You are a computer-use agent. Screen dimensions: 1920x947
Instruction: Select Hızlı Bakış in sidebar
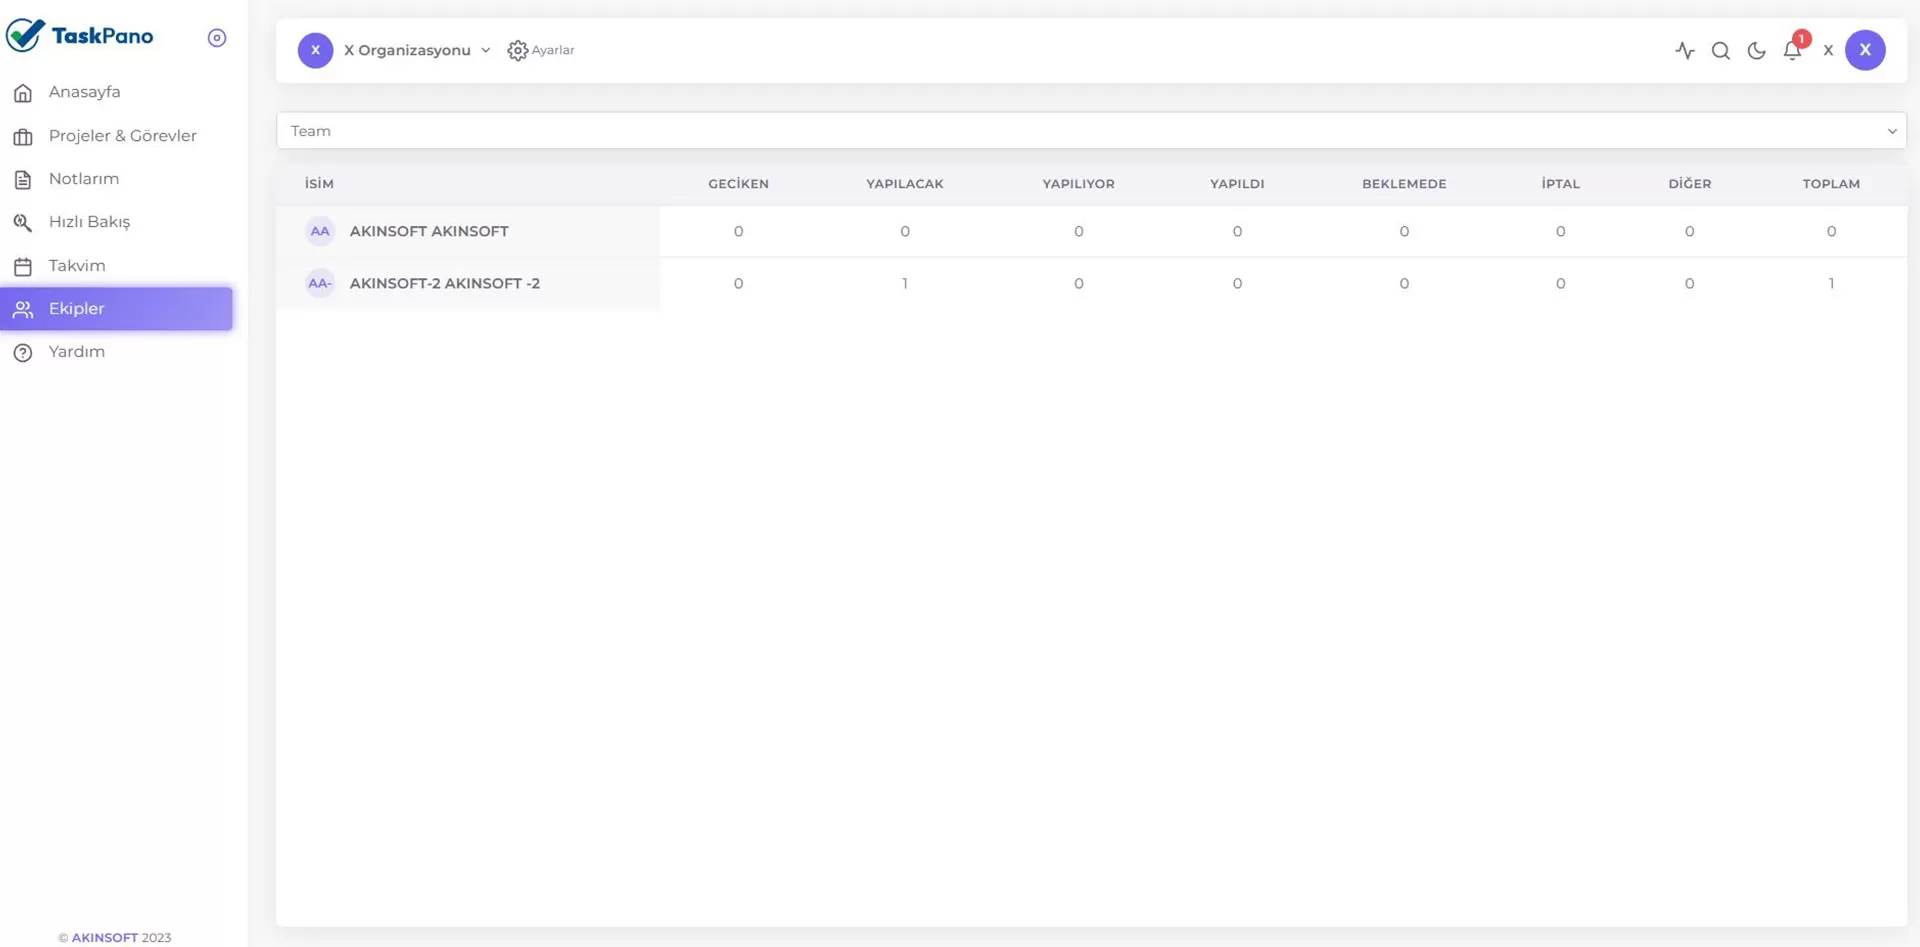pos(89,222)
